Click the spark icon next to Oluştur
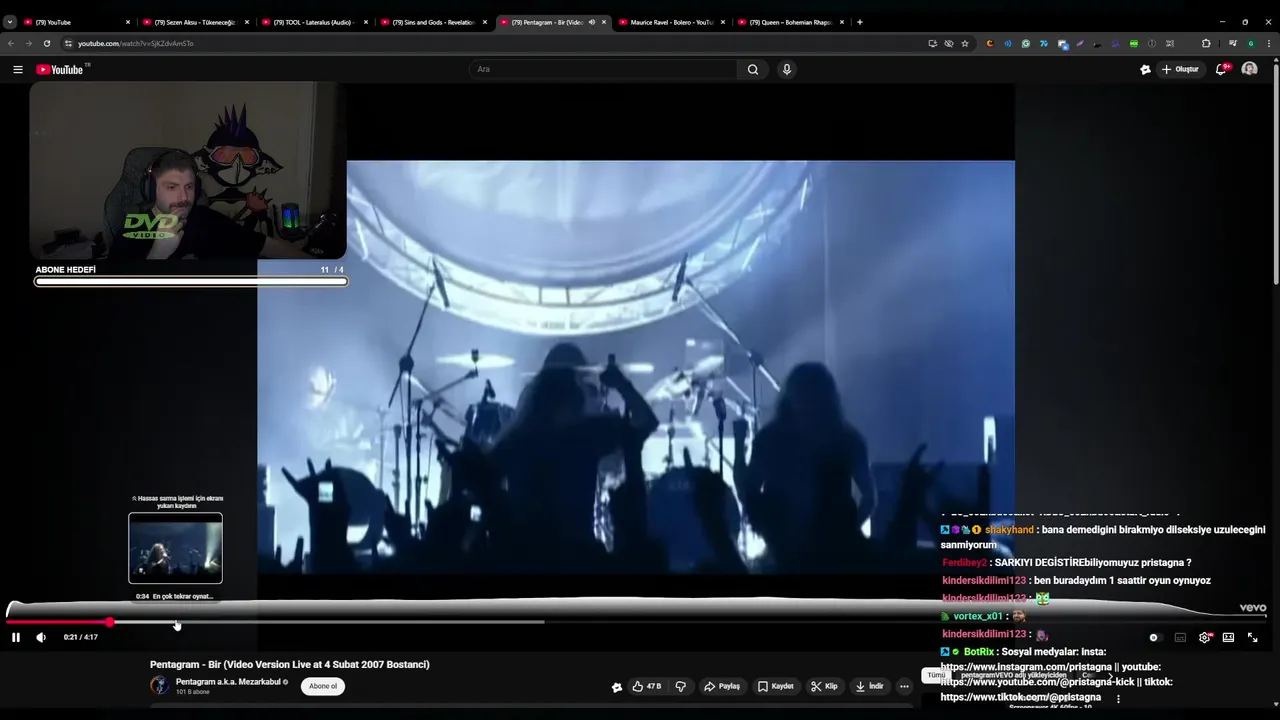1280x720 pixels. (x=1145, y=69)
